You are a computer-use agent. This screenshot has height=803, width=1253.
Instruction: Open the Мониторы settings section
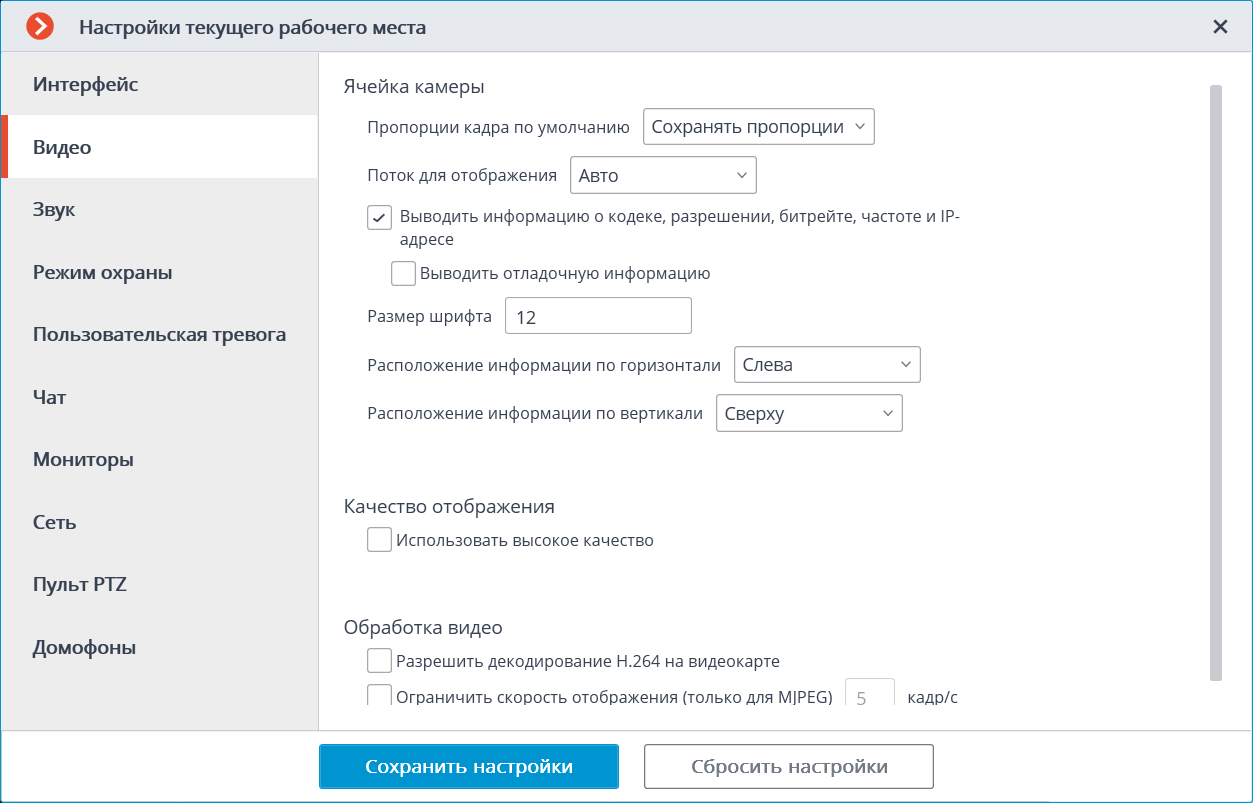coord(83,460)
